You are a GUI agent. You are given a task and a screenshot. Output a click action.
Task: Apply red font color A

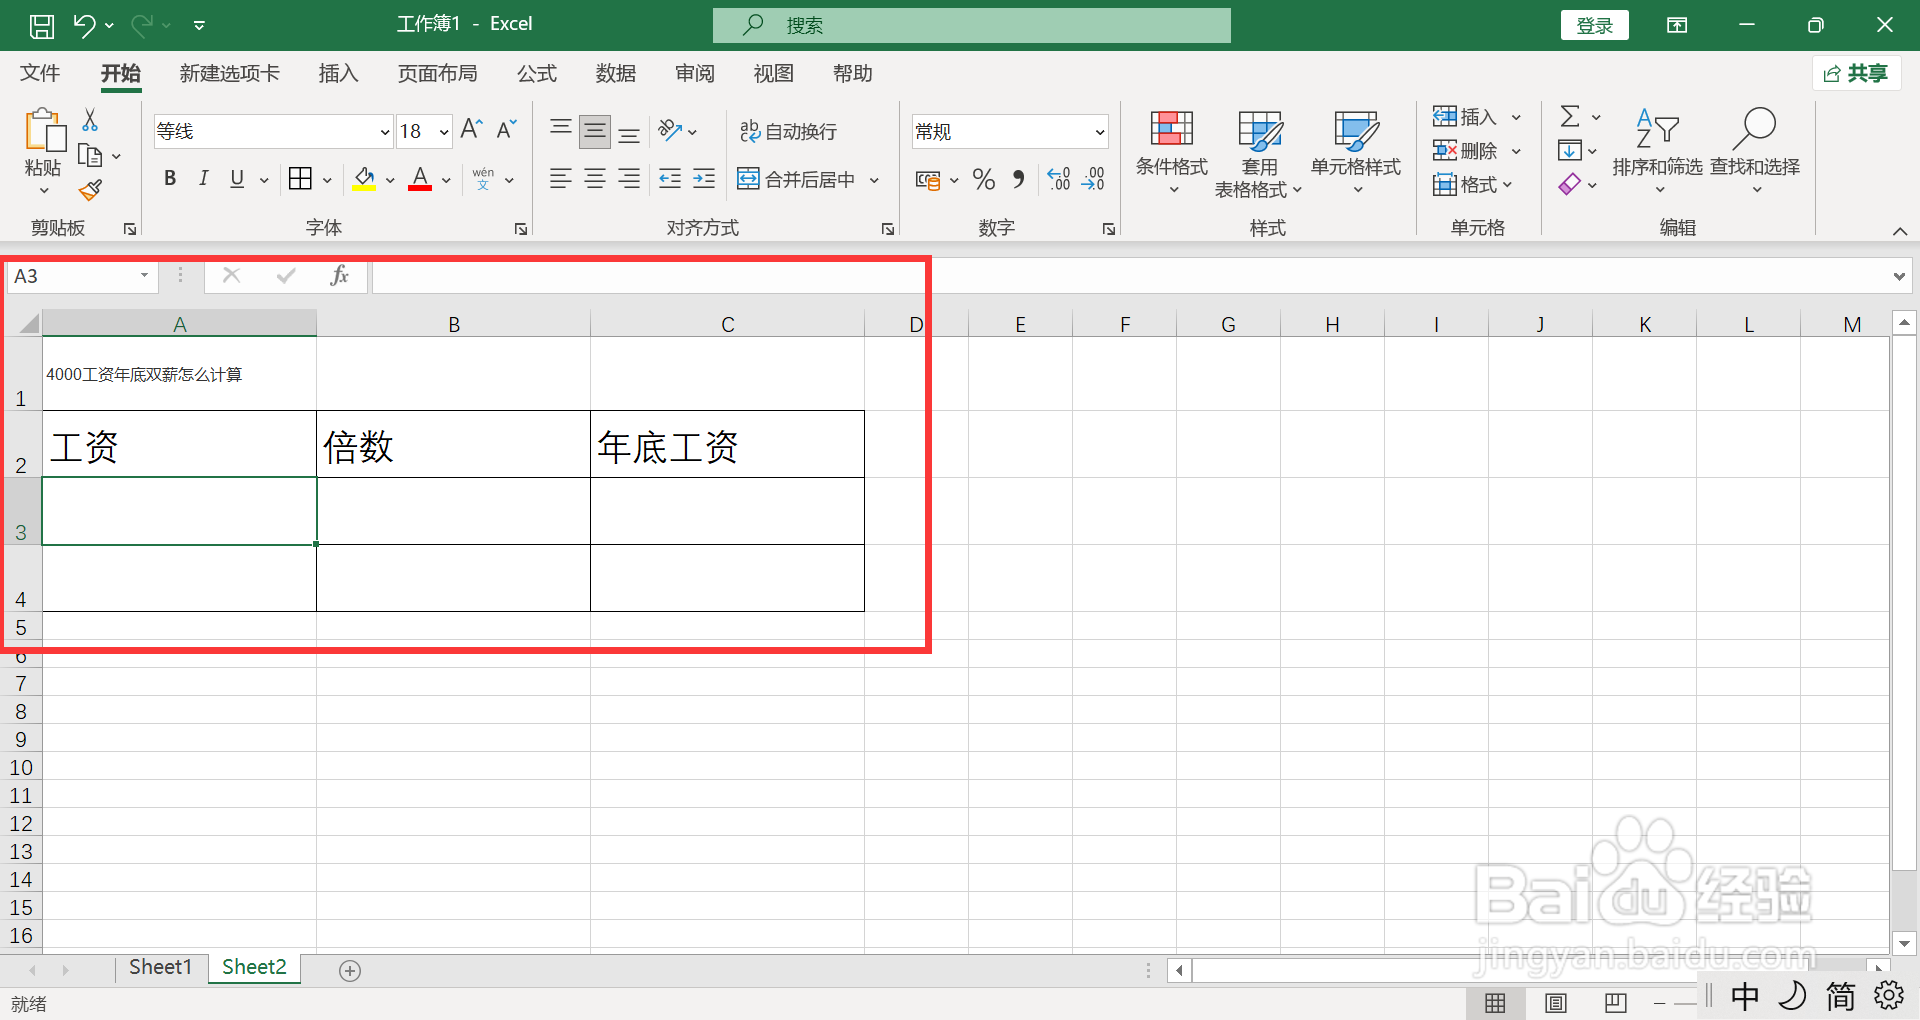pos(420,180)
